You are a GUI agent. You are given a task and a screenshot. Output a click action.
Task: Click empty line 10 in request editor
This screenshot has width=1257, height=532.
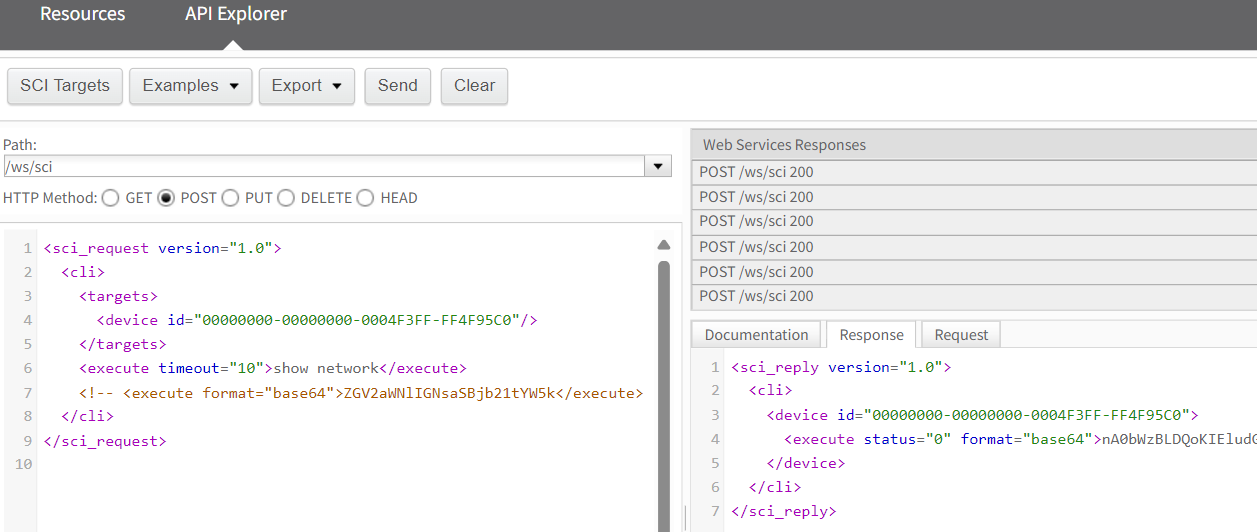[x=345, y=464]
